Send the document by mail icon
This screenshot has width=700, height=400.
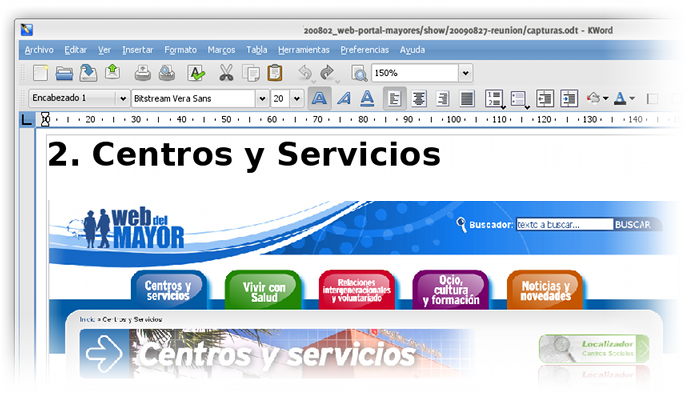[112, 72]
